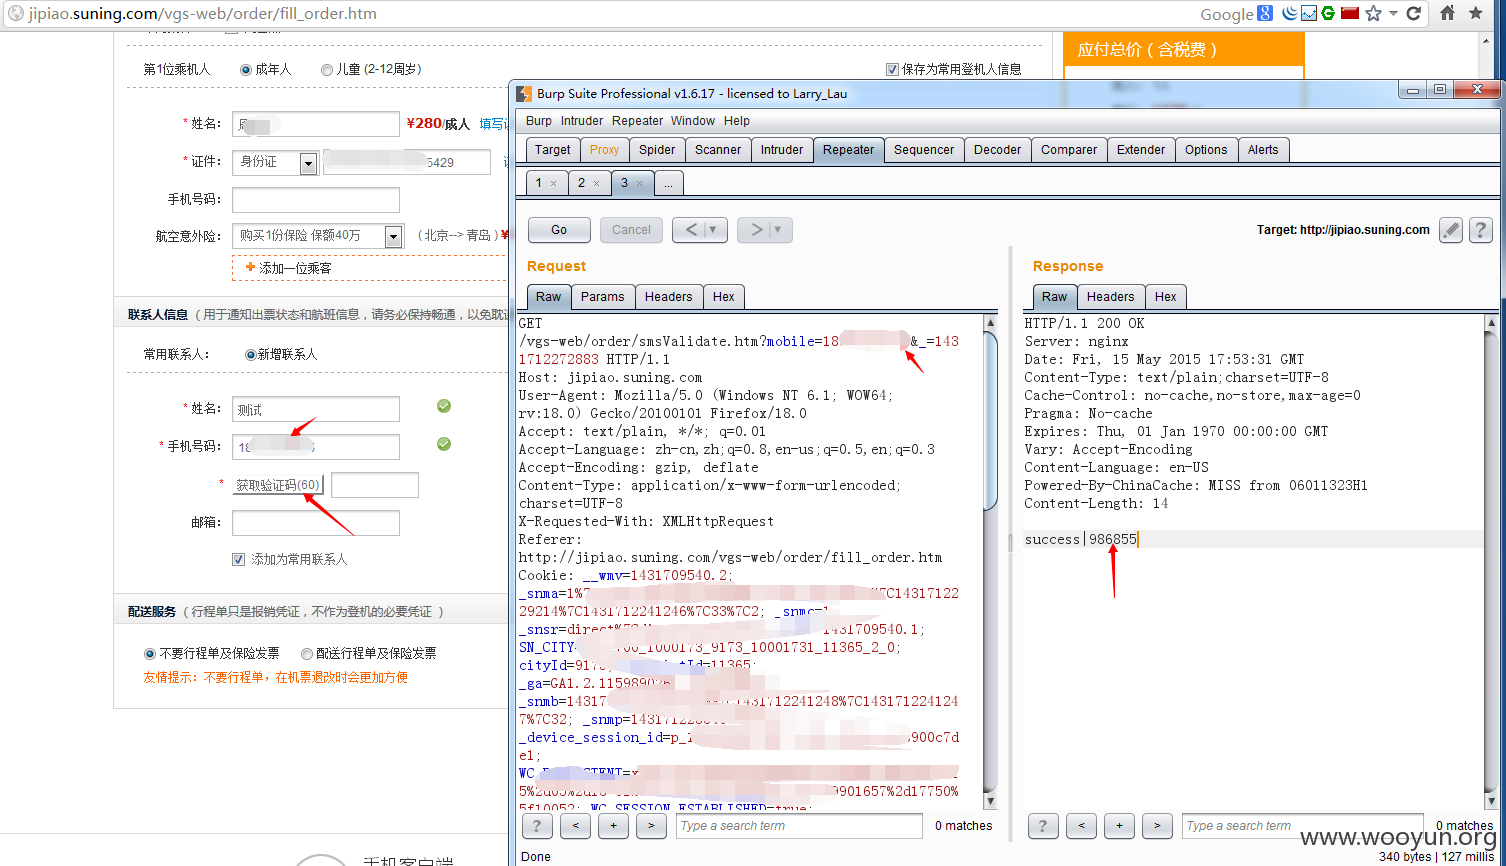The image size is (1506, 866).
Task: Switch to the Proxy tab
Action: point(604,150)
